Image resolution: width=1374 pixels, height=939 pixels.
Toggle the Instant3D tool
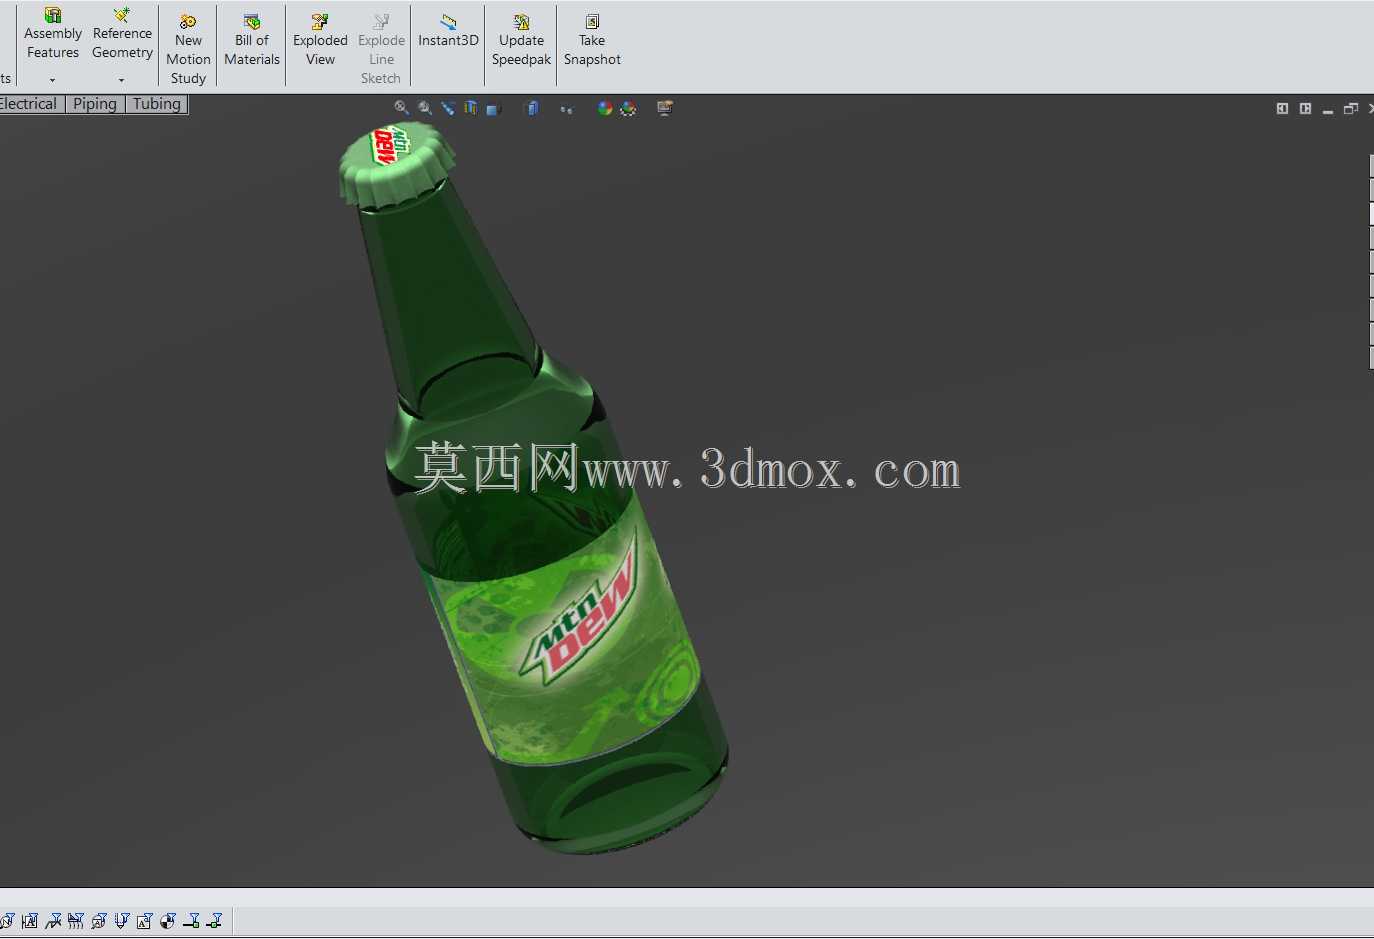(448, 31)
